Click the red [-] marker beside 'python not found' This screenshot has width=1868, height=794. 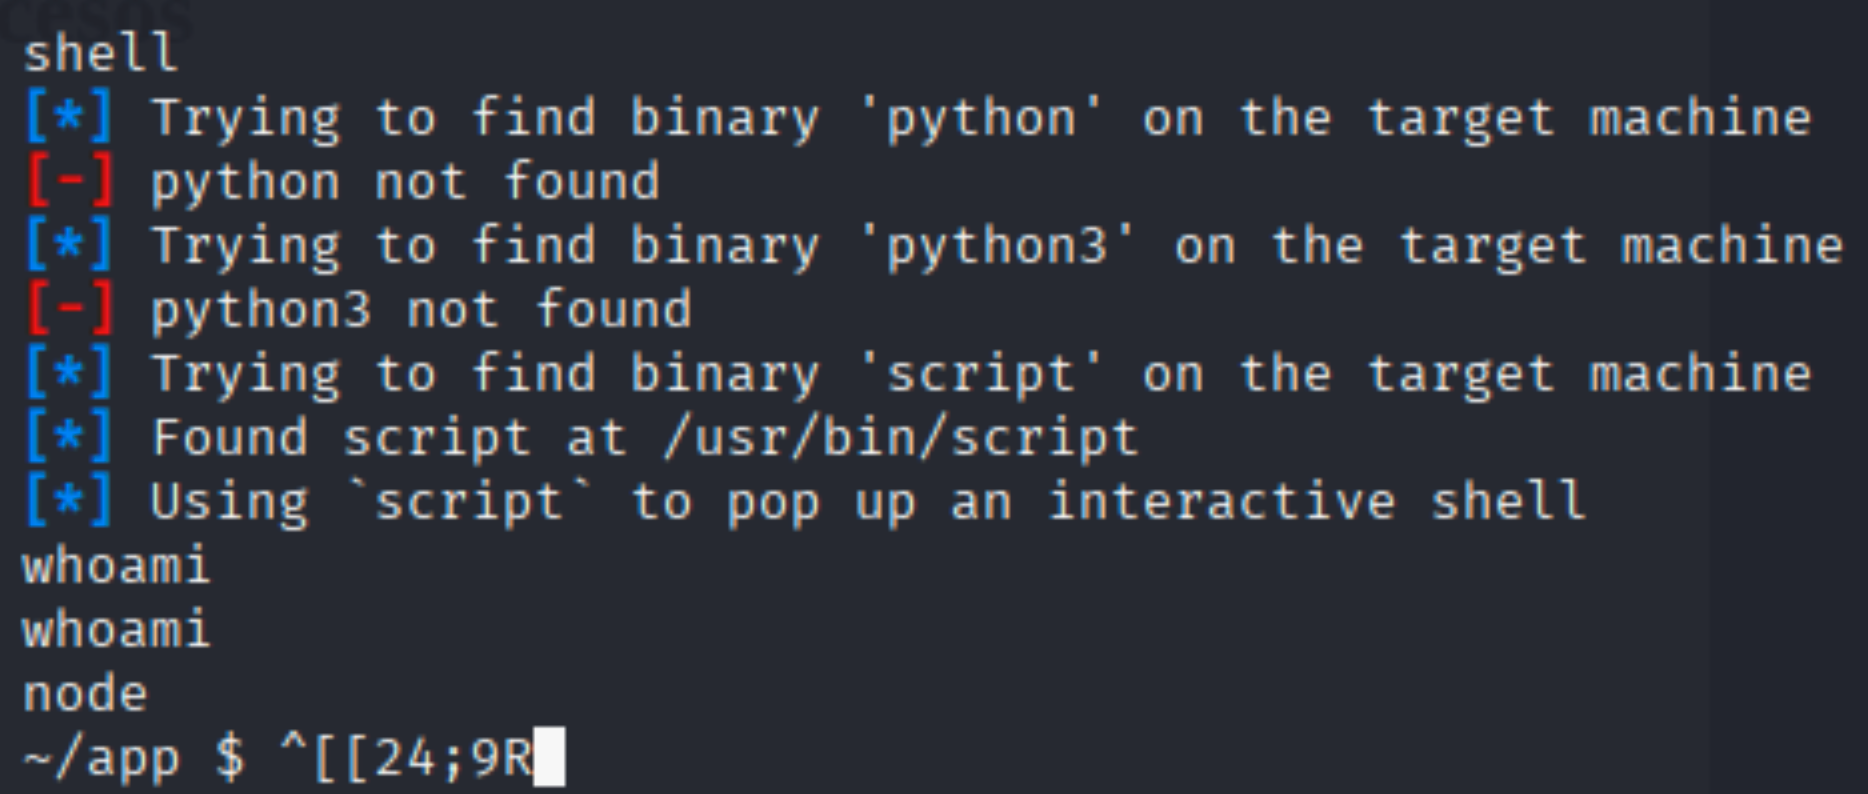[69, 182]
